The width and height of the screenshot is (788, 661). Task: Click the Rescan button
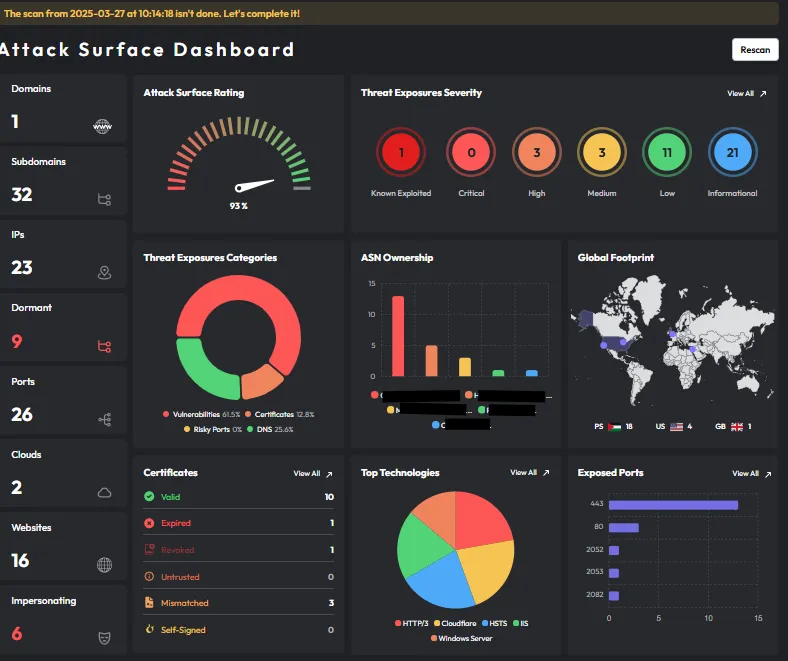coord(754,50)
